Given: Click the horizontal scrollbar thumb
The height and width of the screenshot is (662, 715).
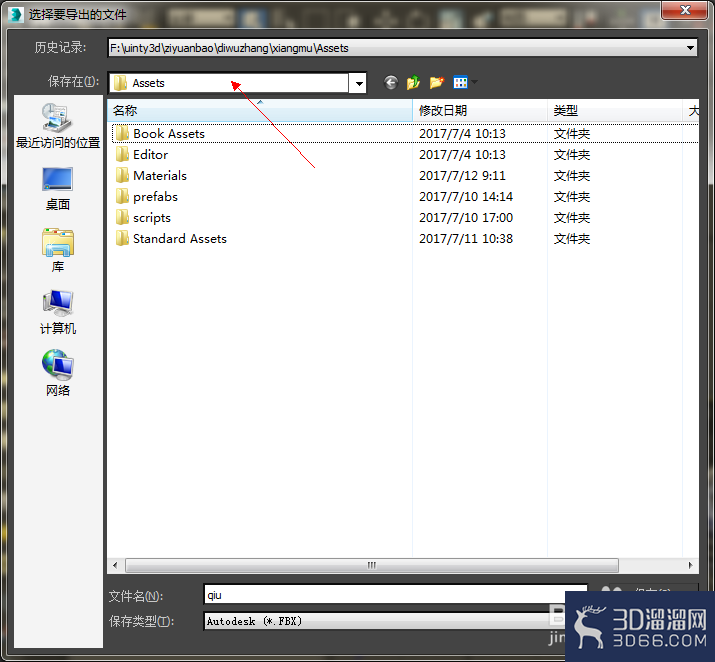Looking at the screenshot, I should (x=372, y=565).
